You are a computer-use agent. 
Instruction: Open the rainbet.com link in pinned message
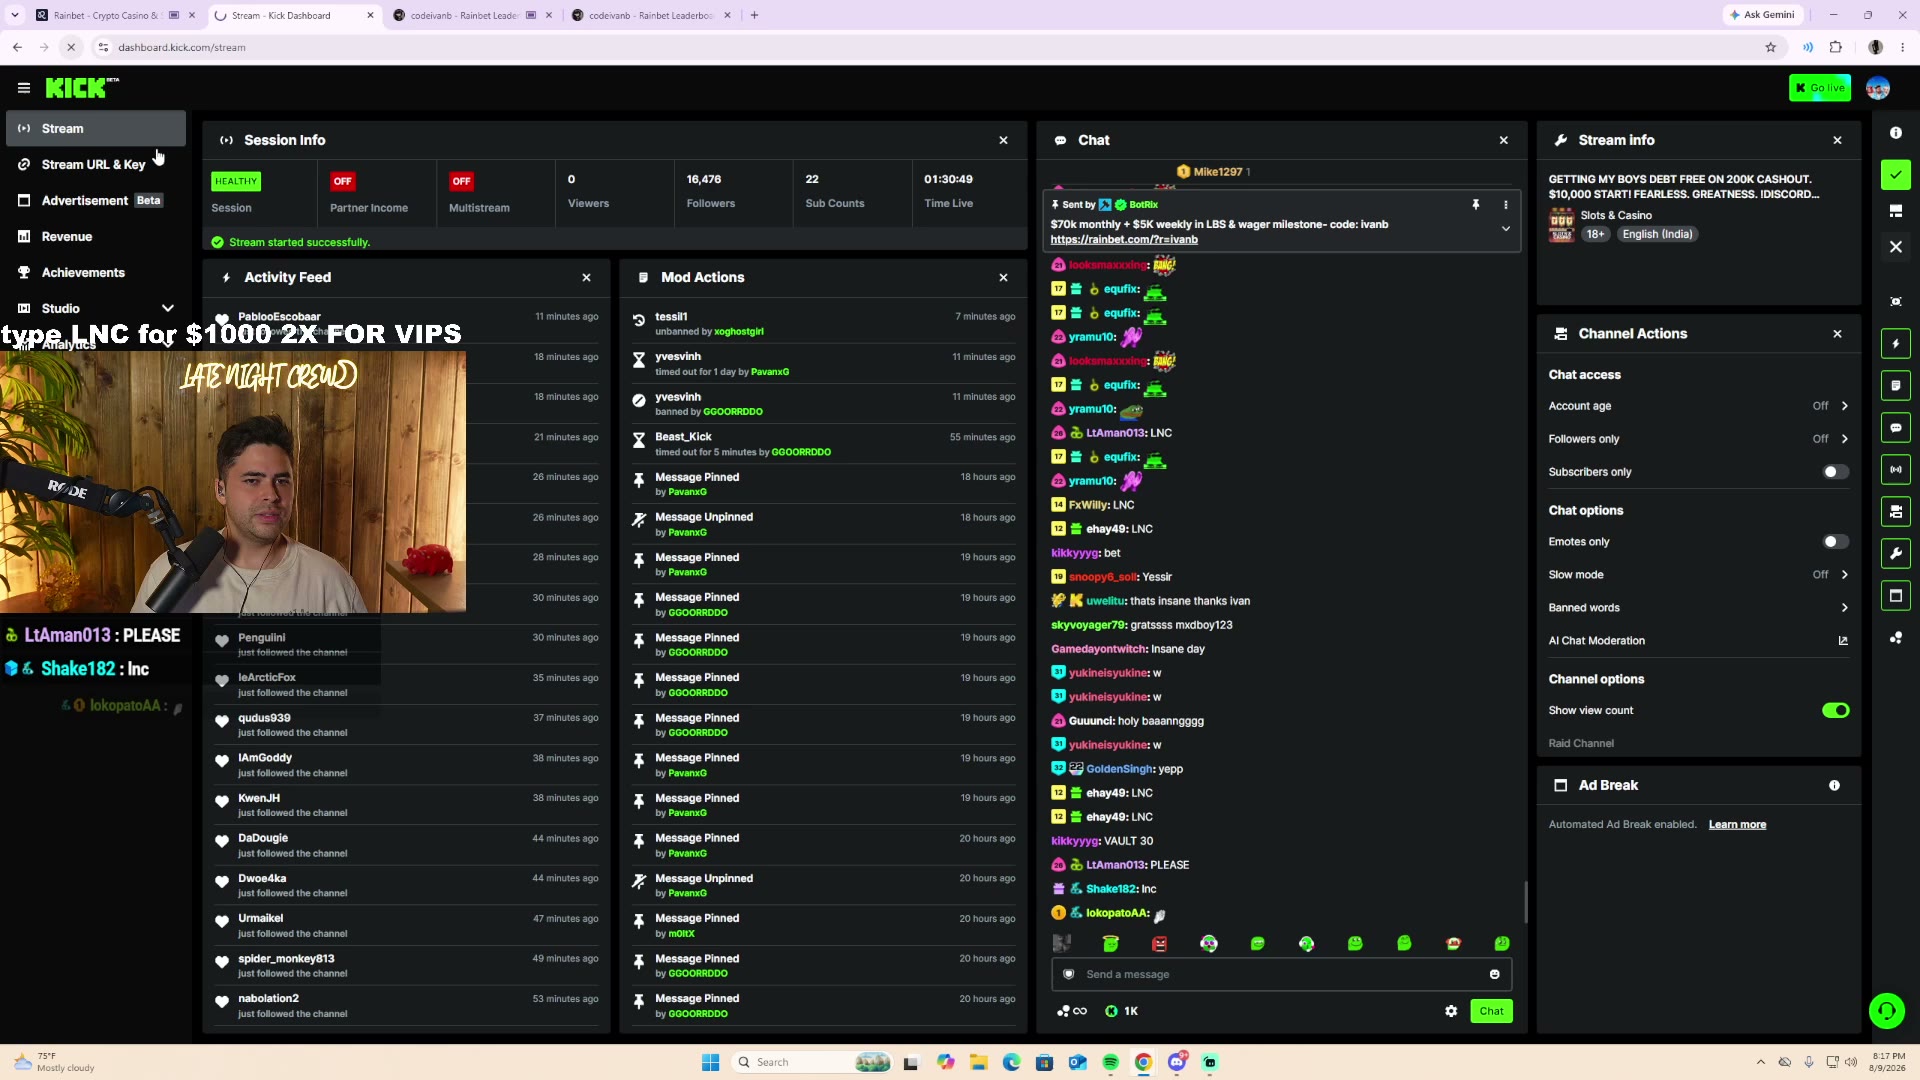click(x=1124, y=240)
